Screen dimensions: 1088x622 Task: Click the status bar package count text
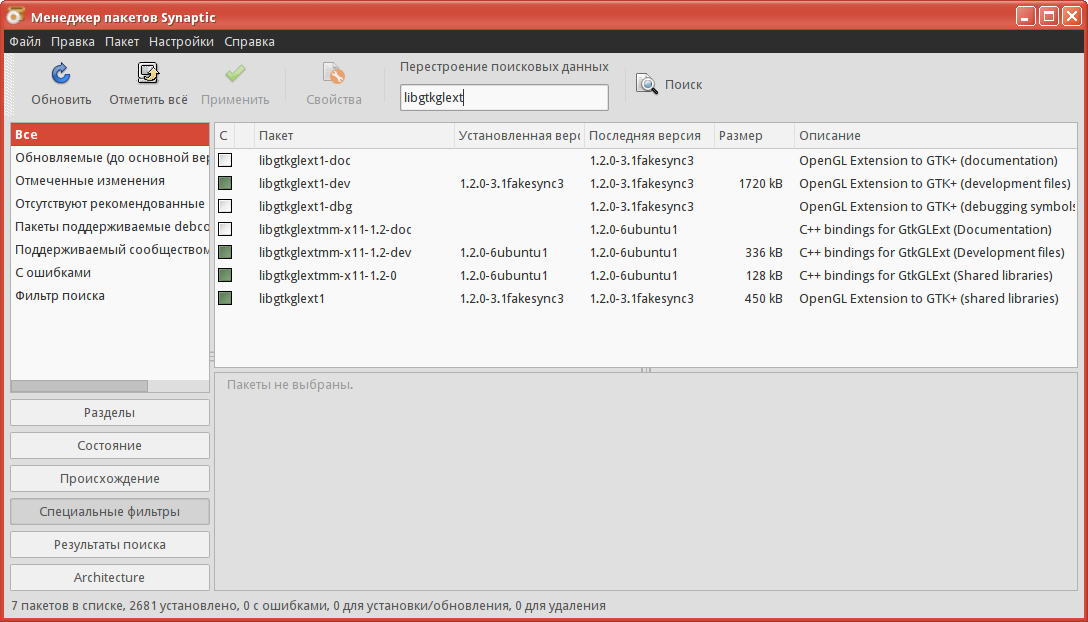(x=308, y=606)
